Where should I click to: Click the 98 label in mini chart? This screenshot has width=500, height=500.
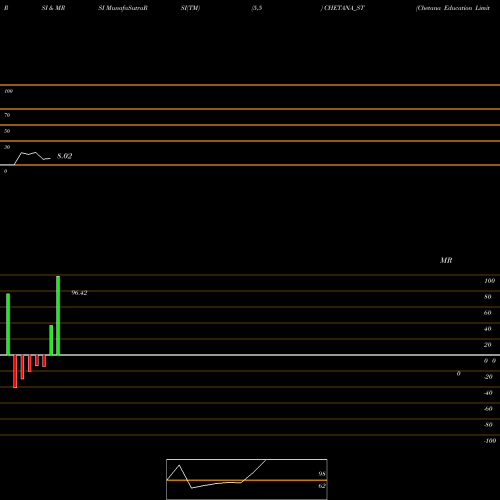(322, 474)
